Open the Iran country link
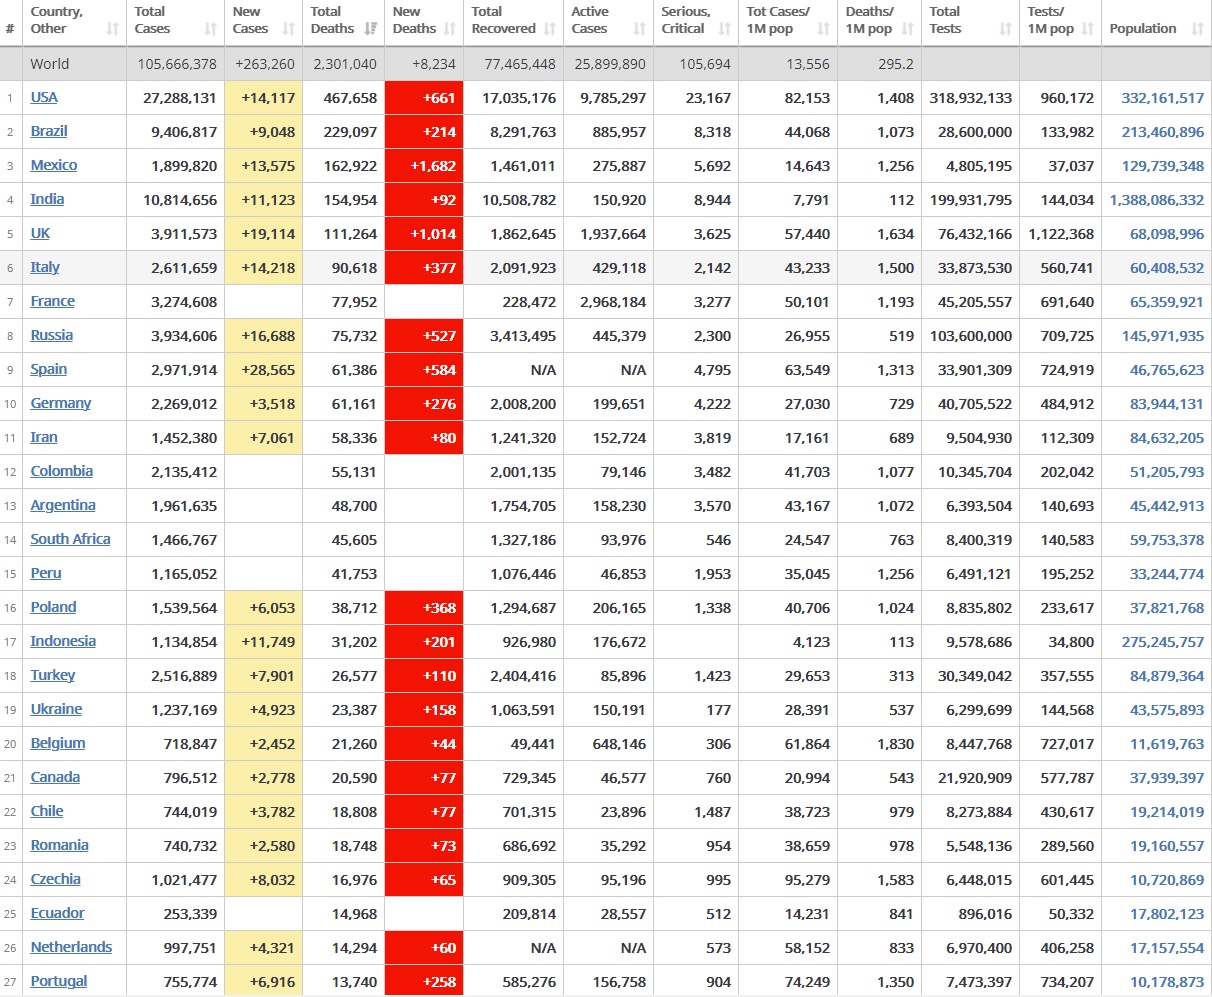Screen dimensions: 1212x997 (x=44, y=437)
